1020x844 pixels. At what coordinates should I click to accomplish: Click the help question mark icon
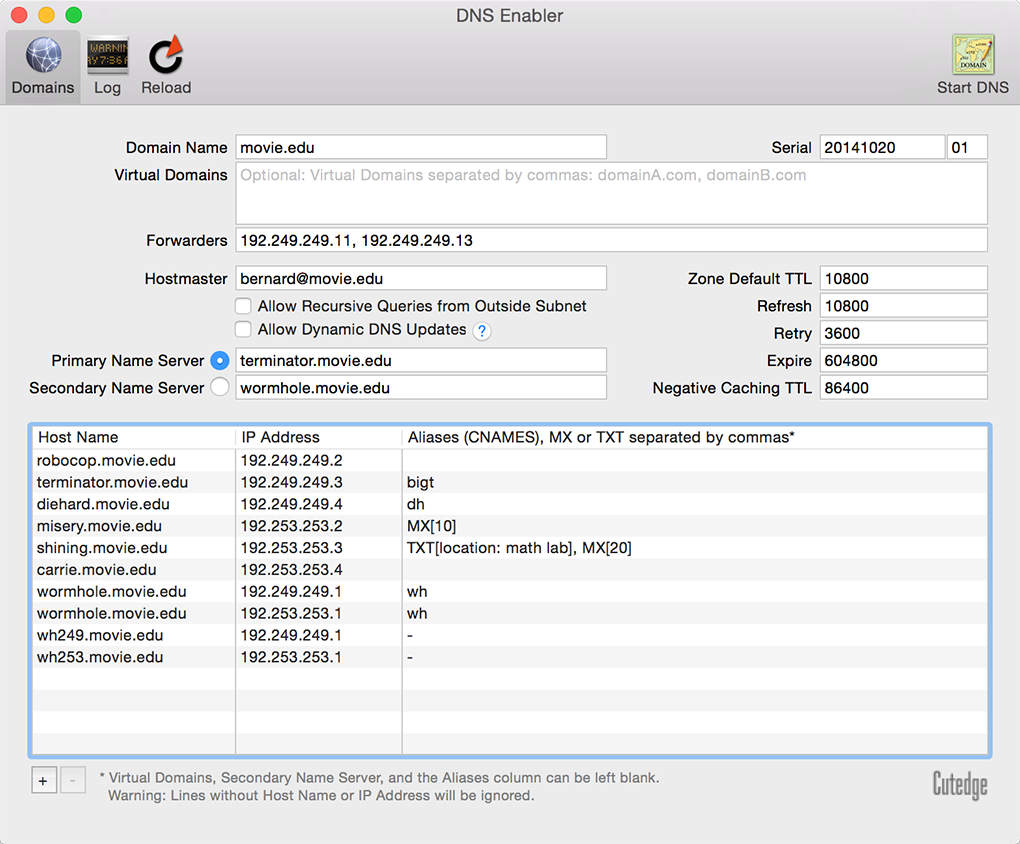click(x=482, y=331)
